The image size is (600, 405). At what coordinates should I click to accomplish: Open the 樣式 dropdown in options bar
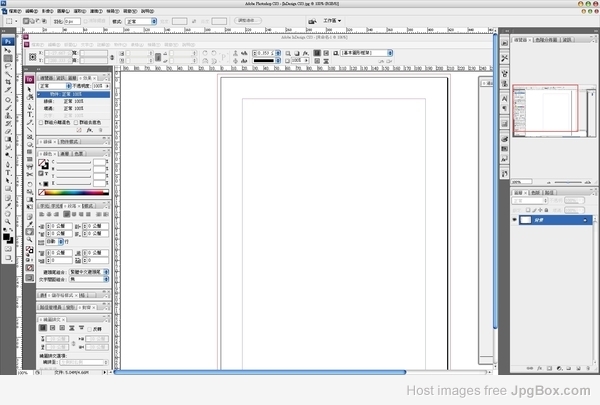pyautogui.click(x=141, y=21)
